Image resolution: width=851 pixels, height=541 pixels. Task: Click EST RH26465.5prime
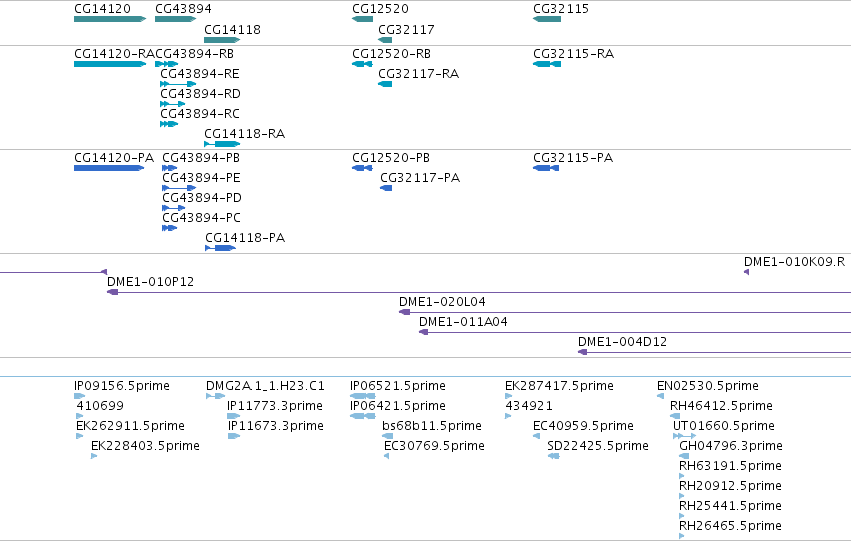point(682,537)
